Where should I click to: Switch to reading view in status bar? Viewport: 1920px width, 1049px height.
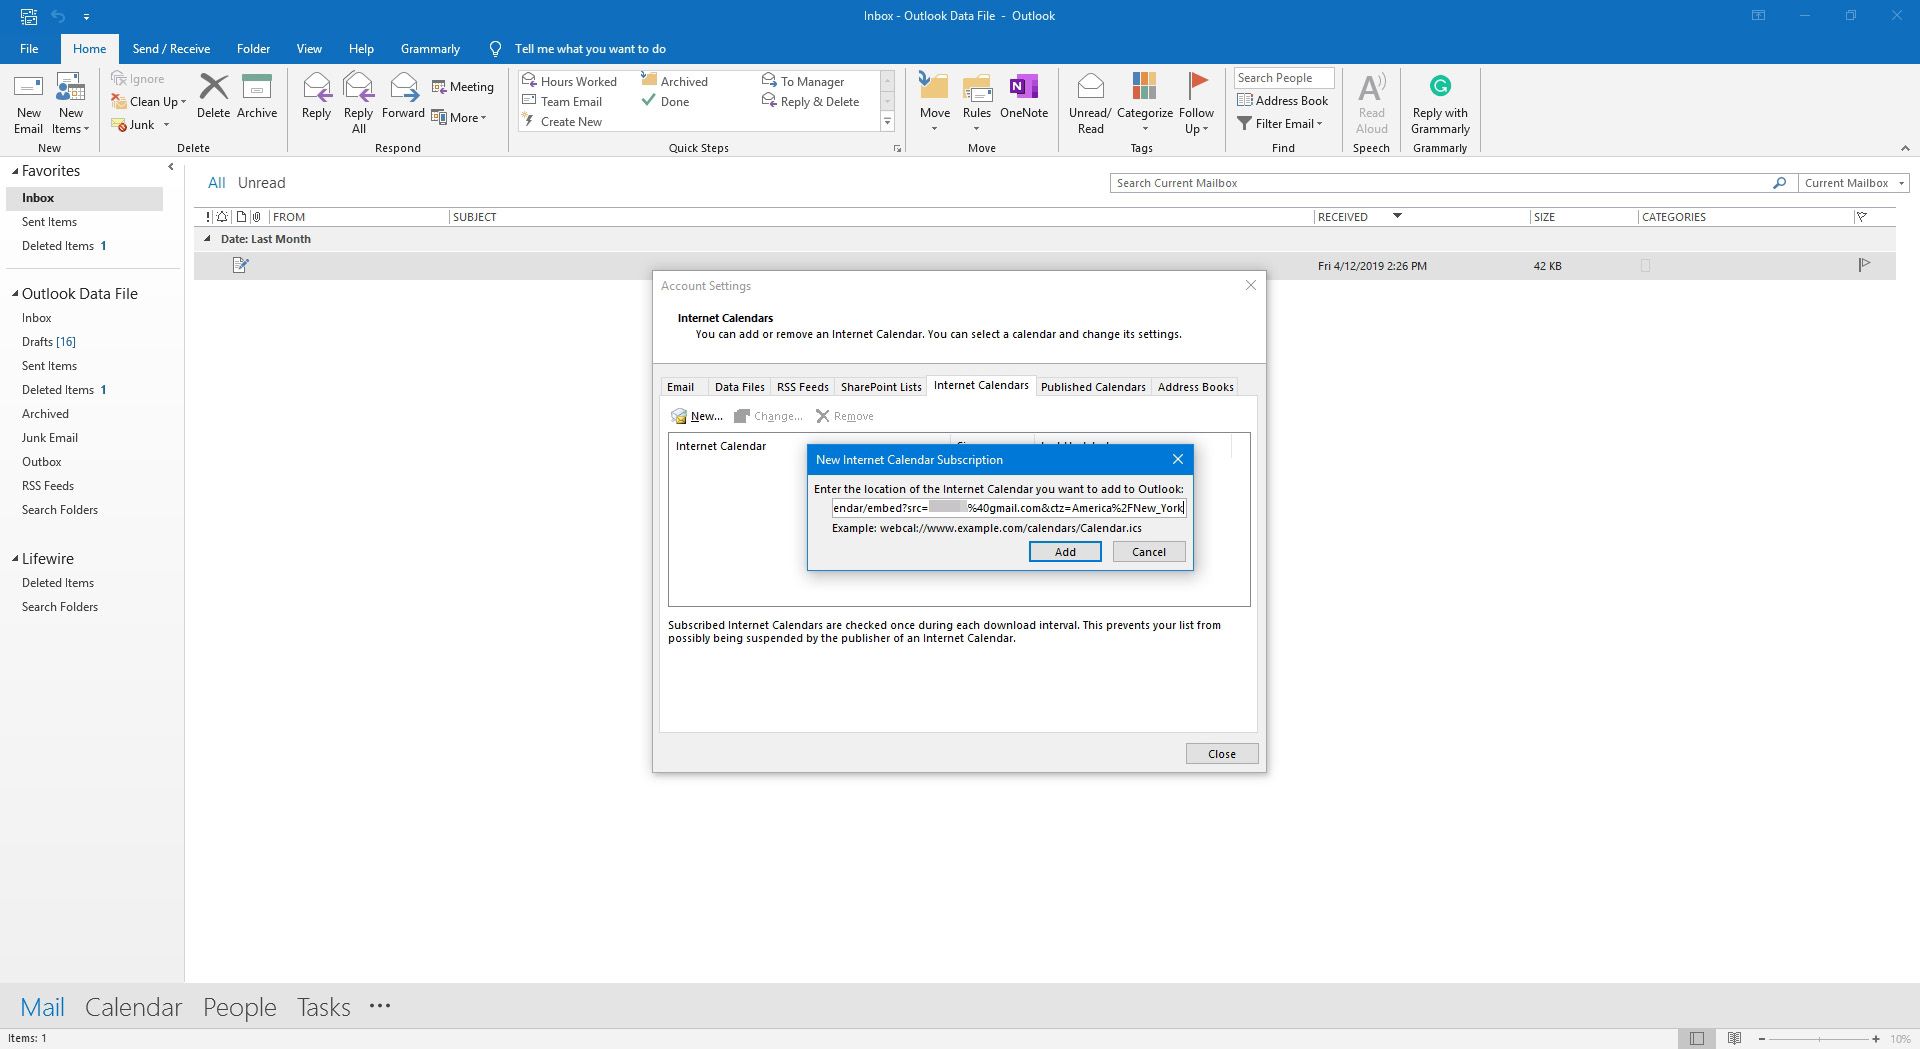1735,1038
